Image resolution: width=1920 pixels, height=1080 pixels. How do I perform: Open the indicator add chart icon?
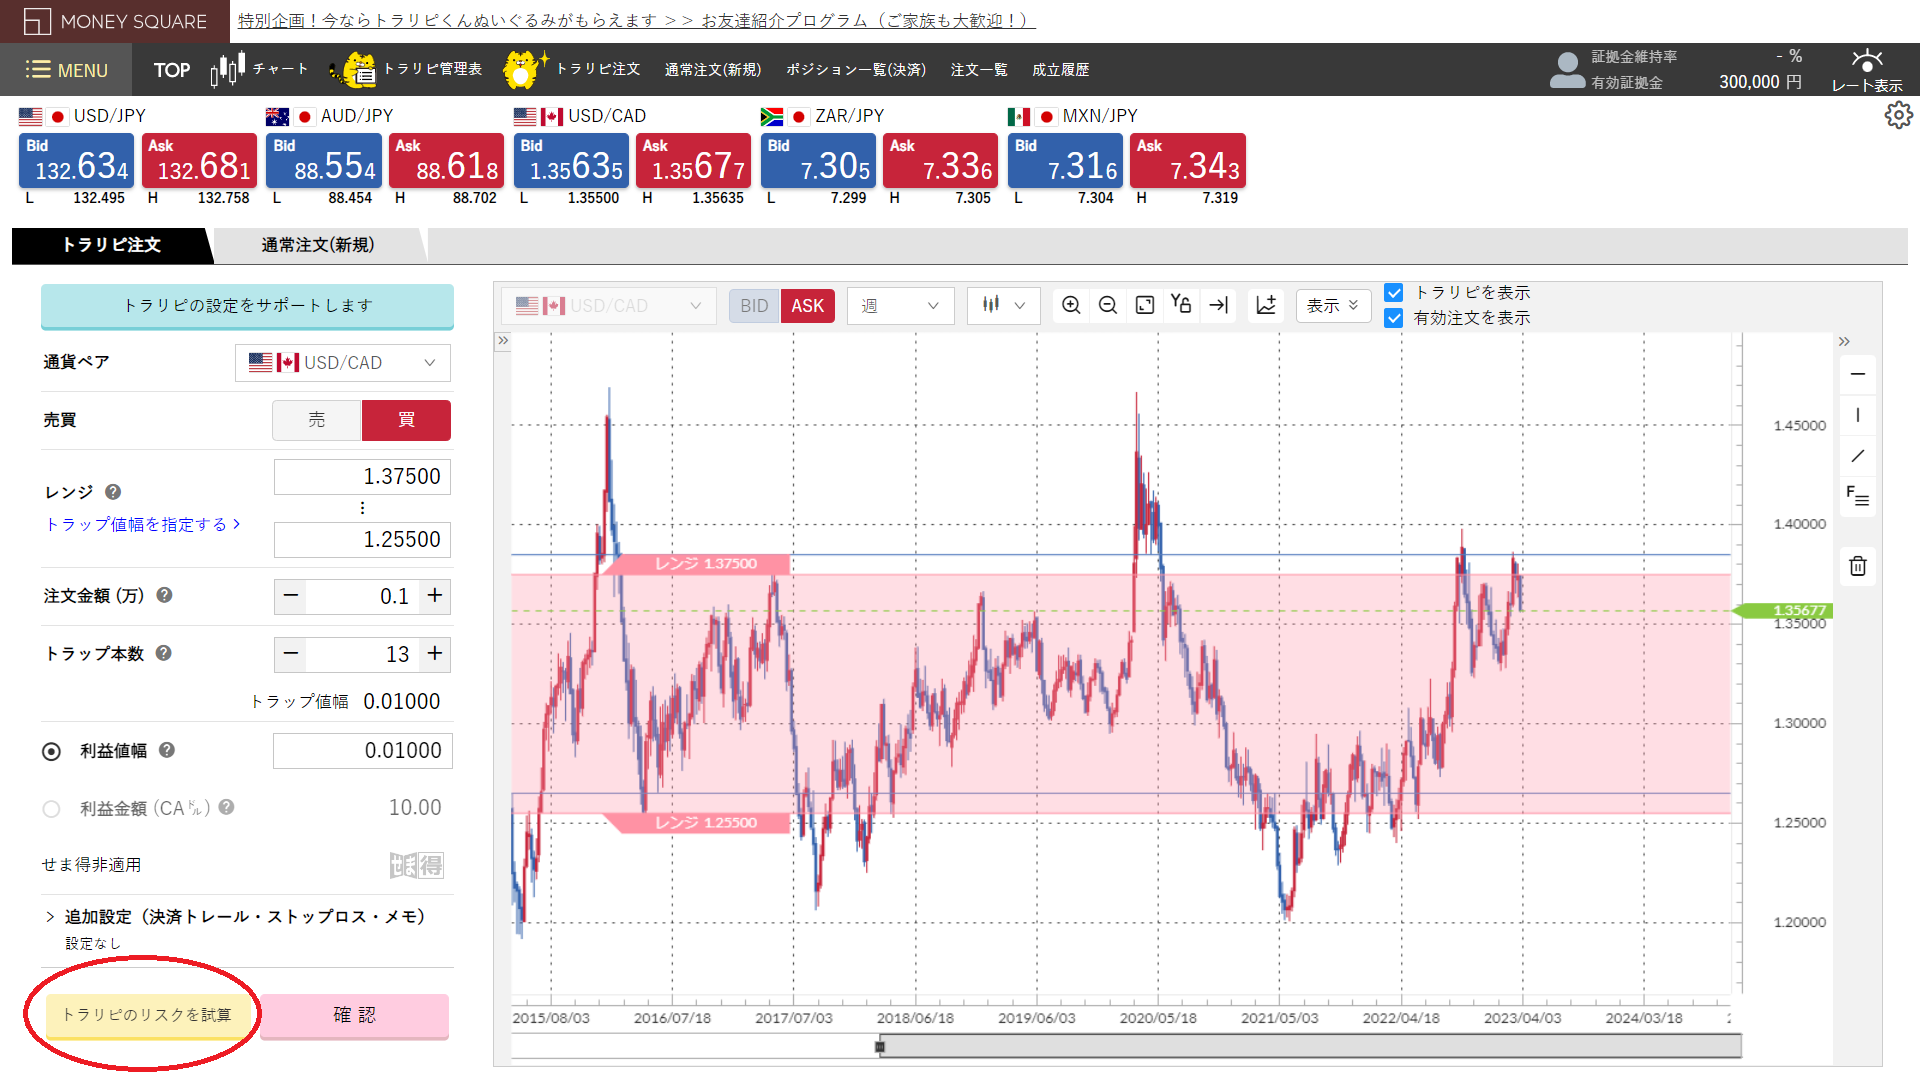click(1266, 305)
